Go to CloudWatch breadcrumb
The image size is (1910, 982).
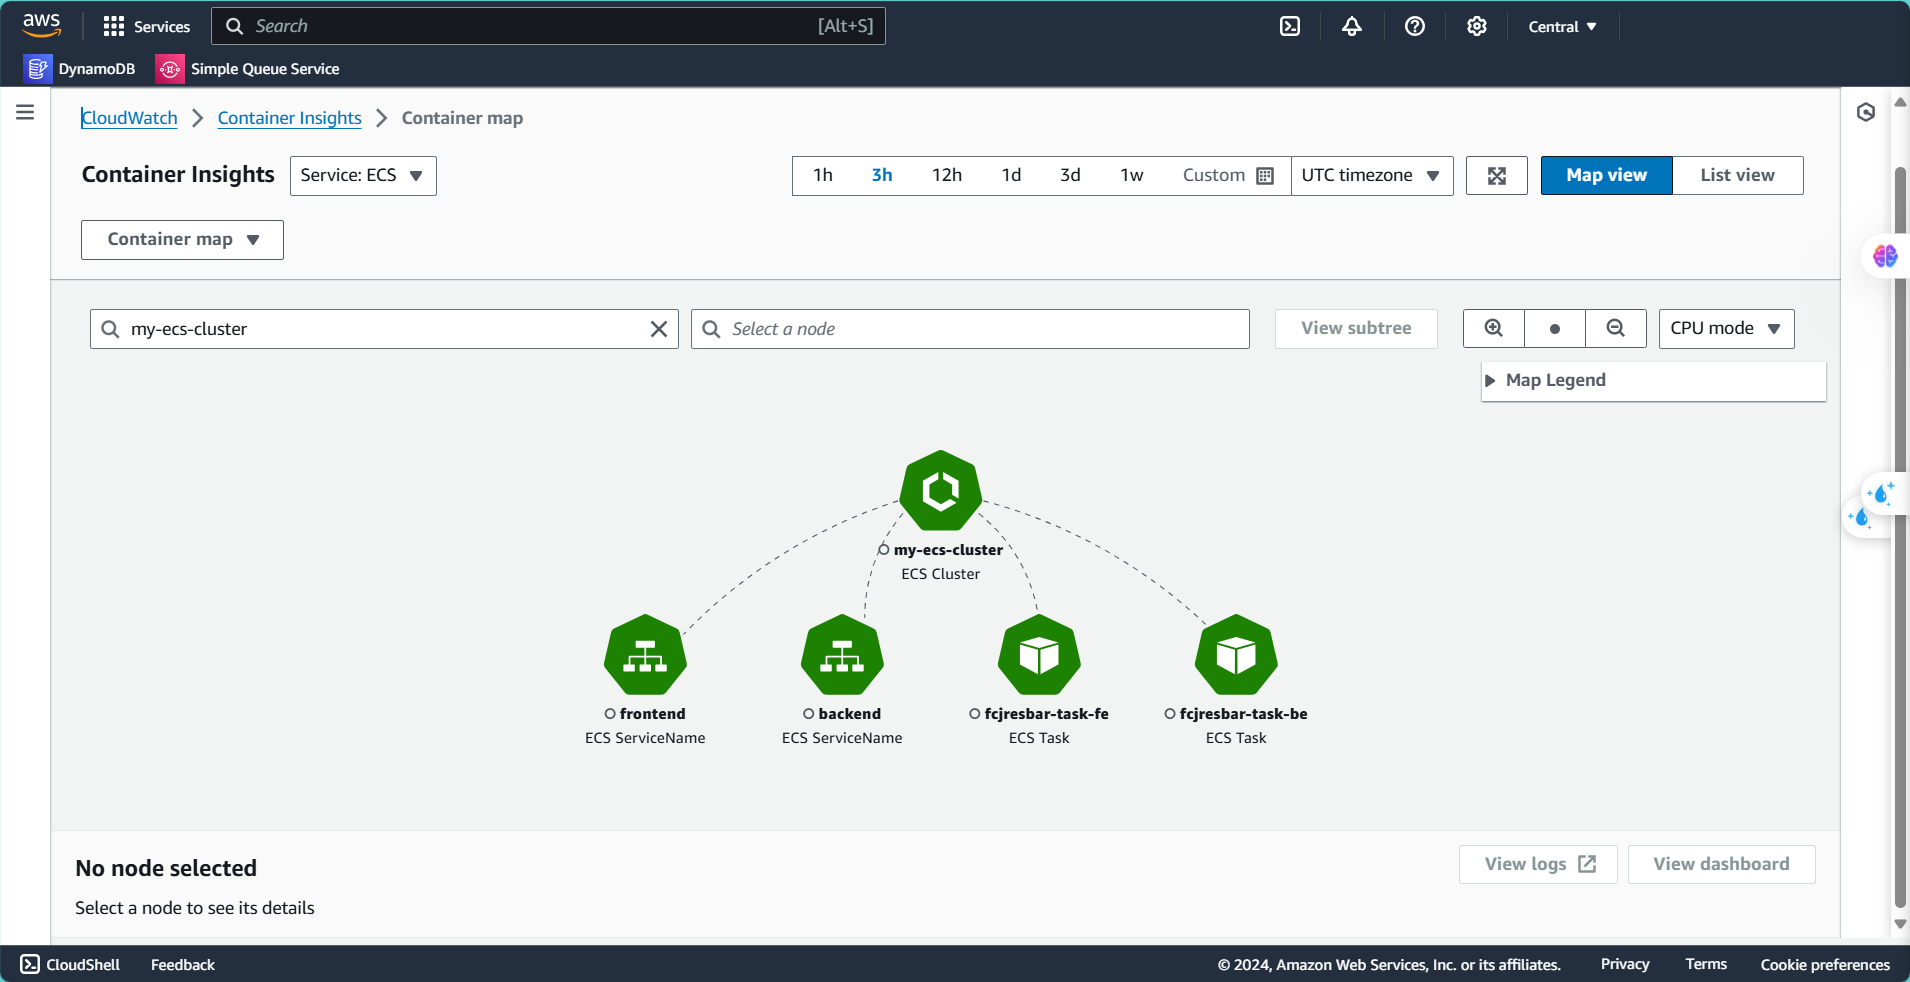tap(129, 118)
